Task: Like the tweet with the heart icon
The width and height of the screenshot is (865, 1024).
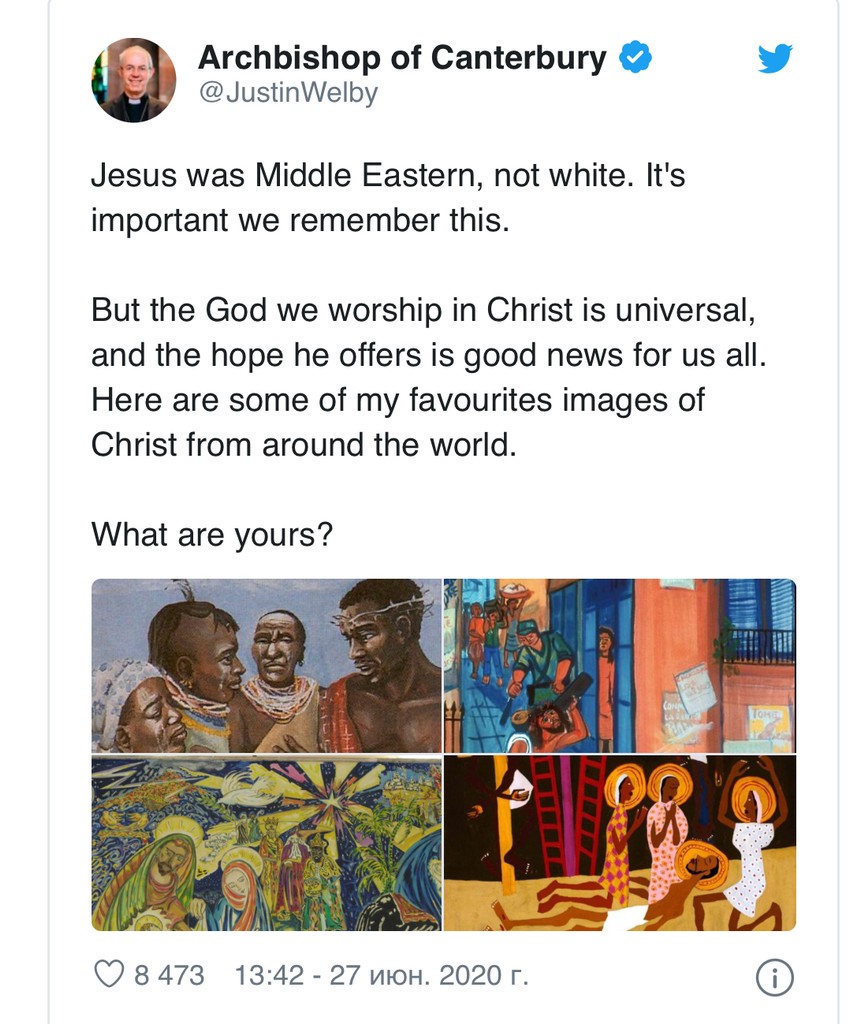Action: 108,974
